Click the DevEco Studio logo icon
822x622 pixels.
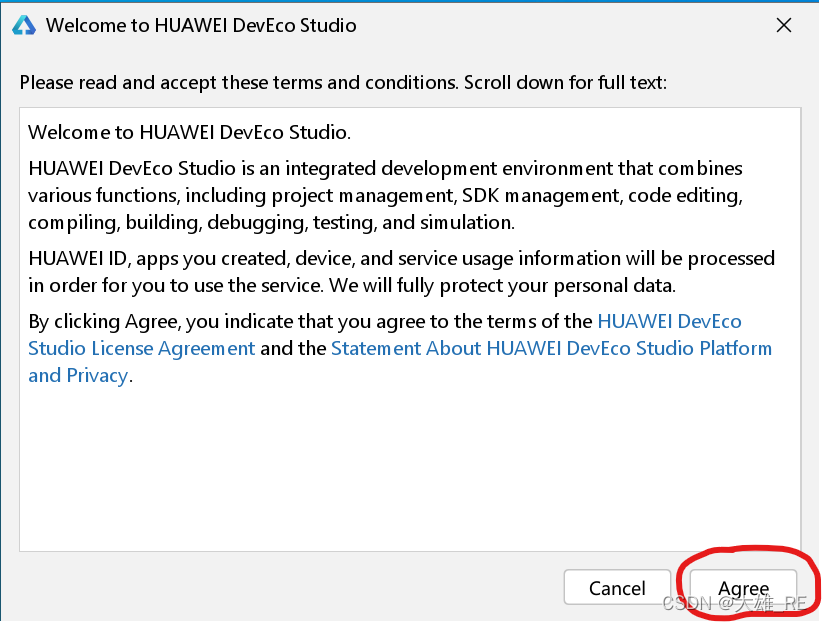24,25
